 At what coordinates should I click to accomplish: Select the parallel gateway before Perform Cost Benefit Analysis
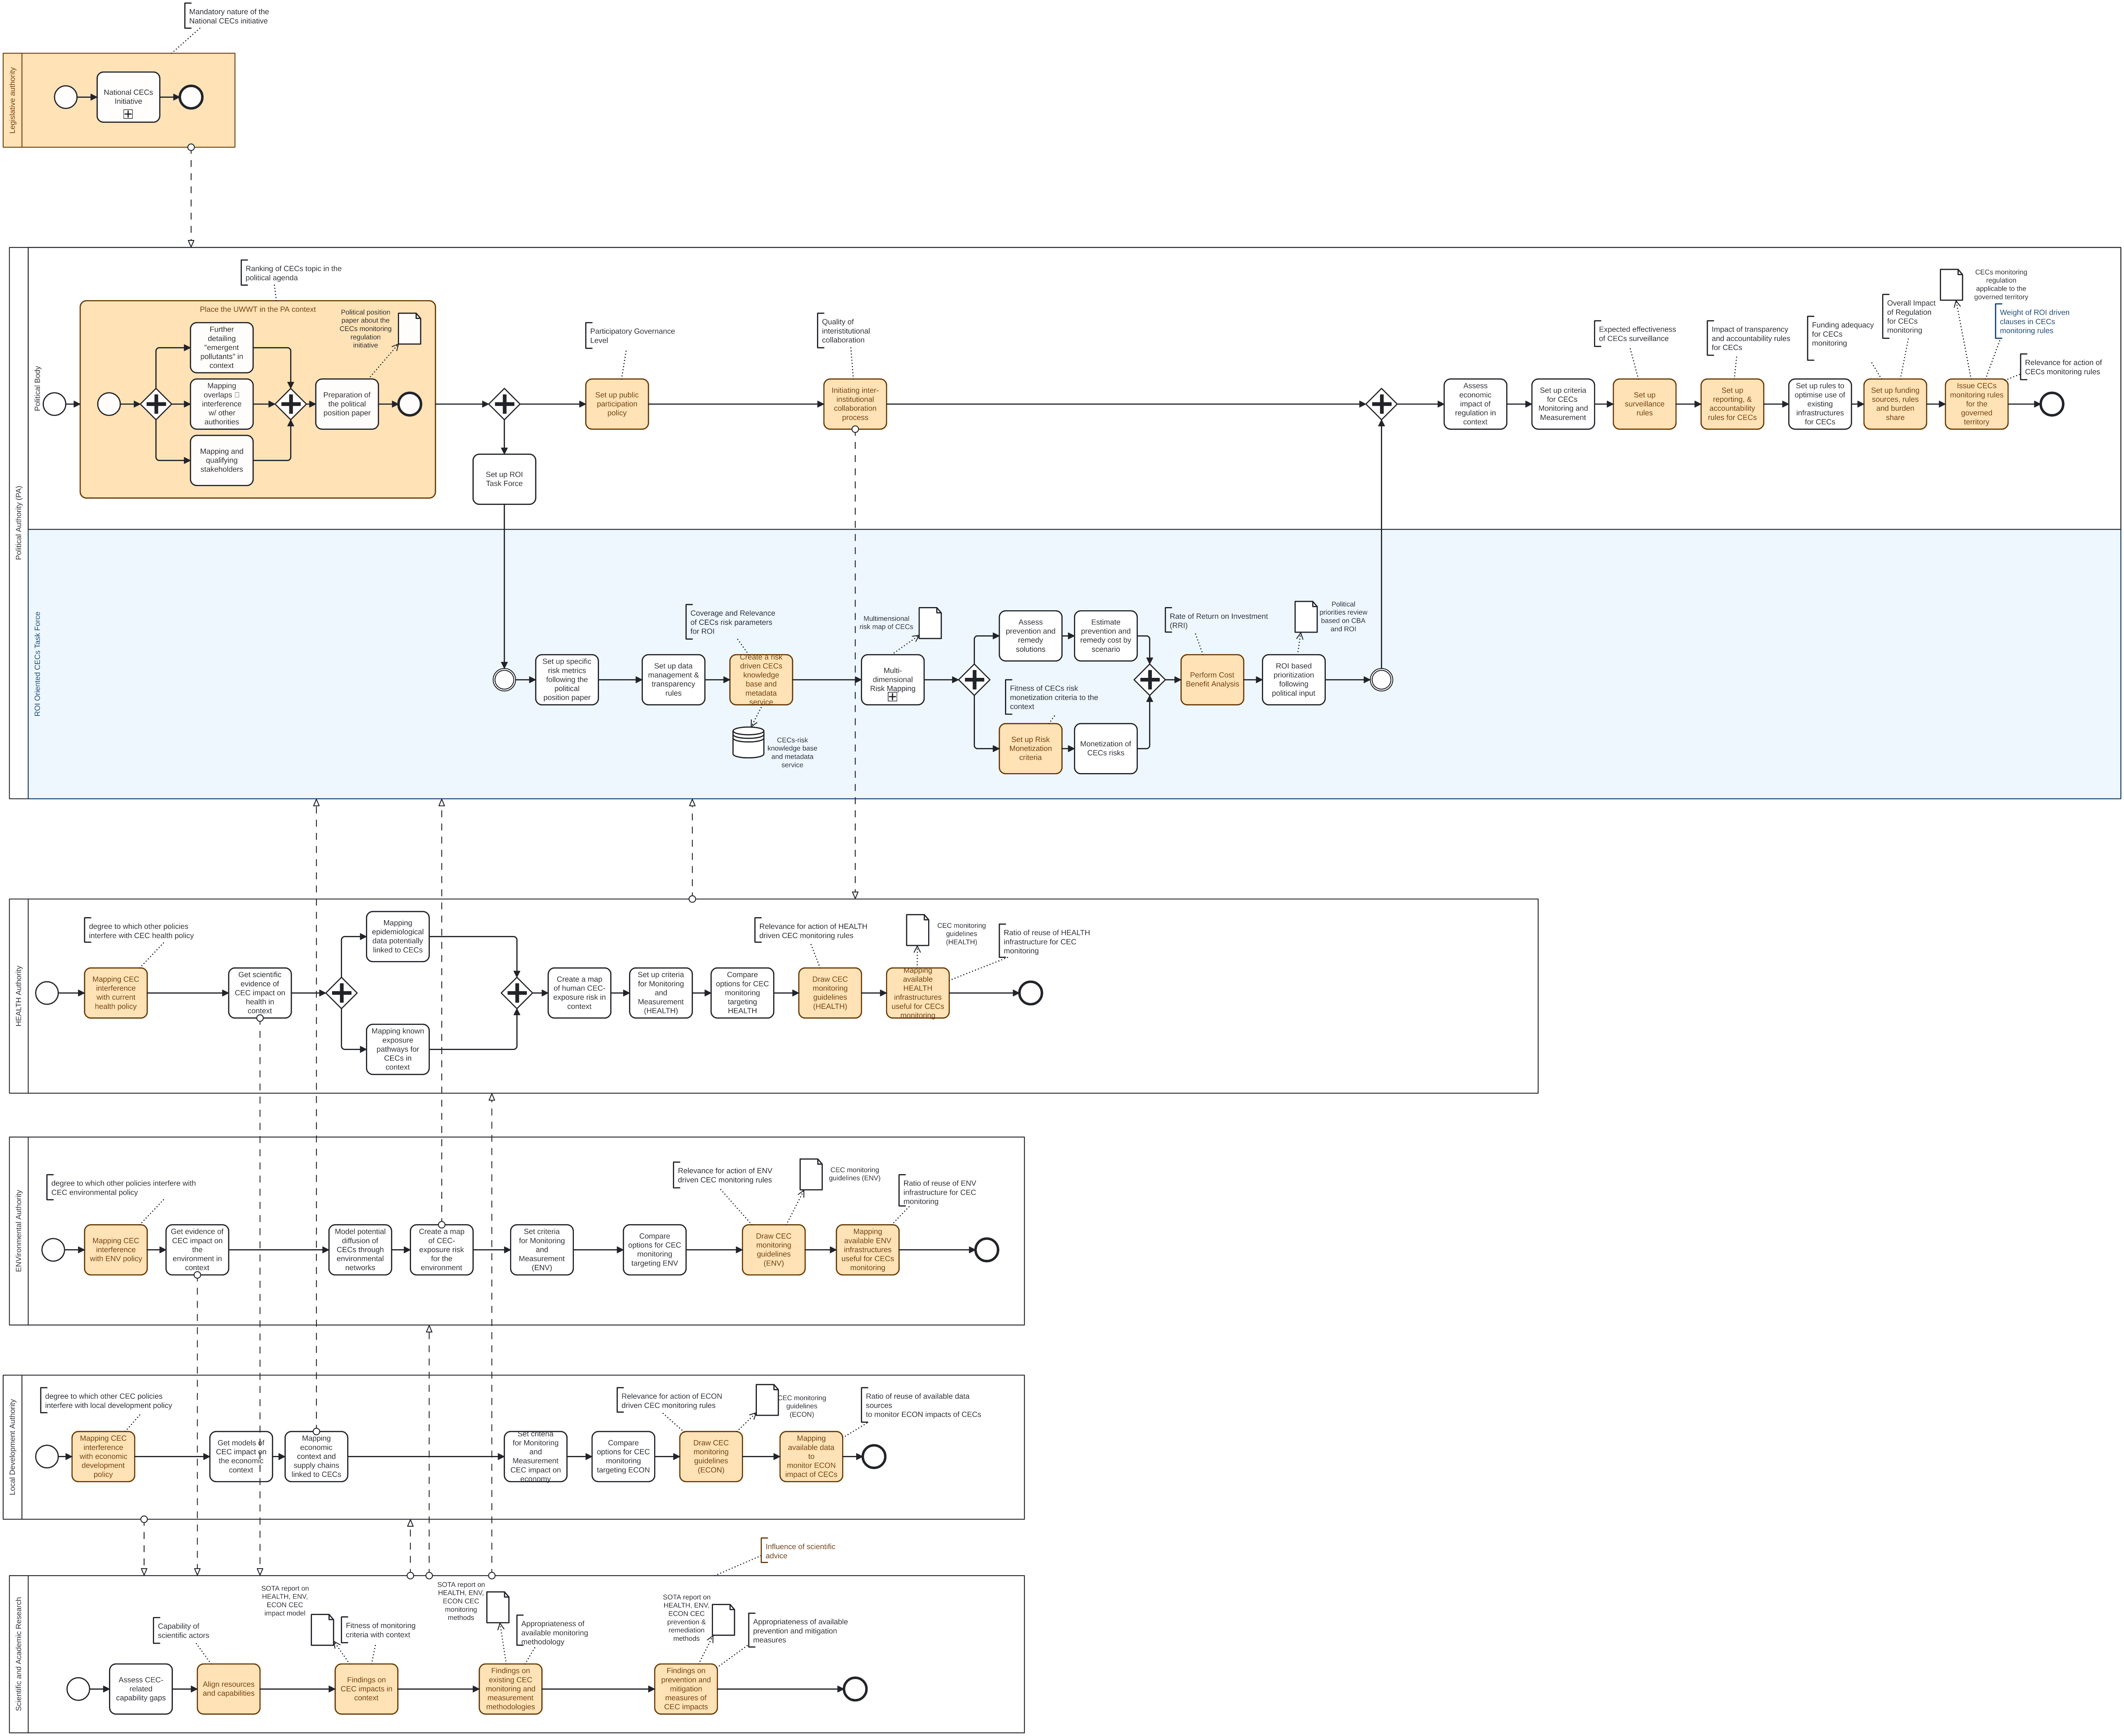[x=1150, y=680]
